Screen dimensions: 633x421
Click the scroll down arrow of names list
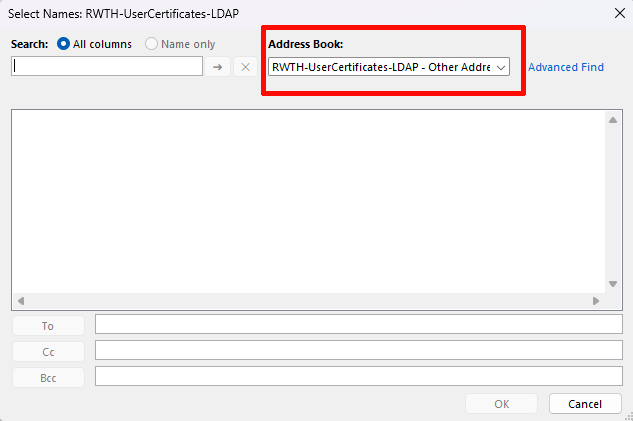(614, 284)
